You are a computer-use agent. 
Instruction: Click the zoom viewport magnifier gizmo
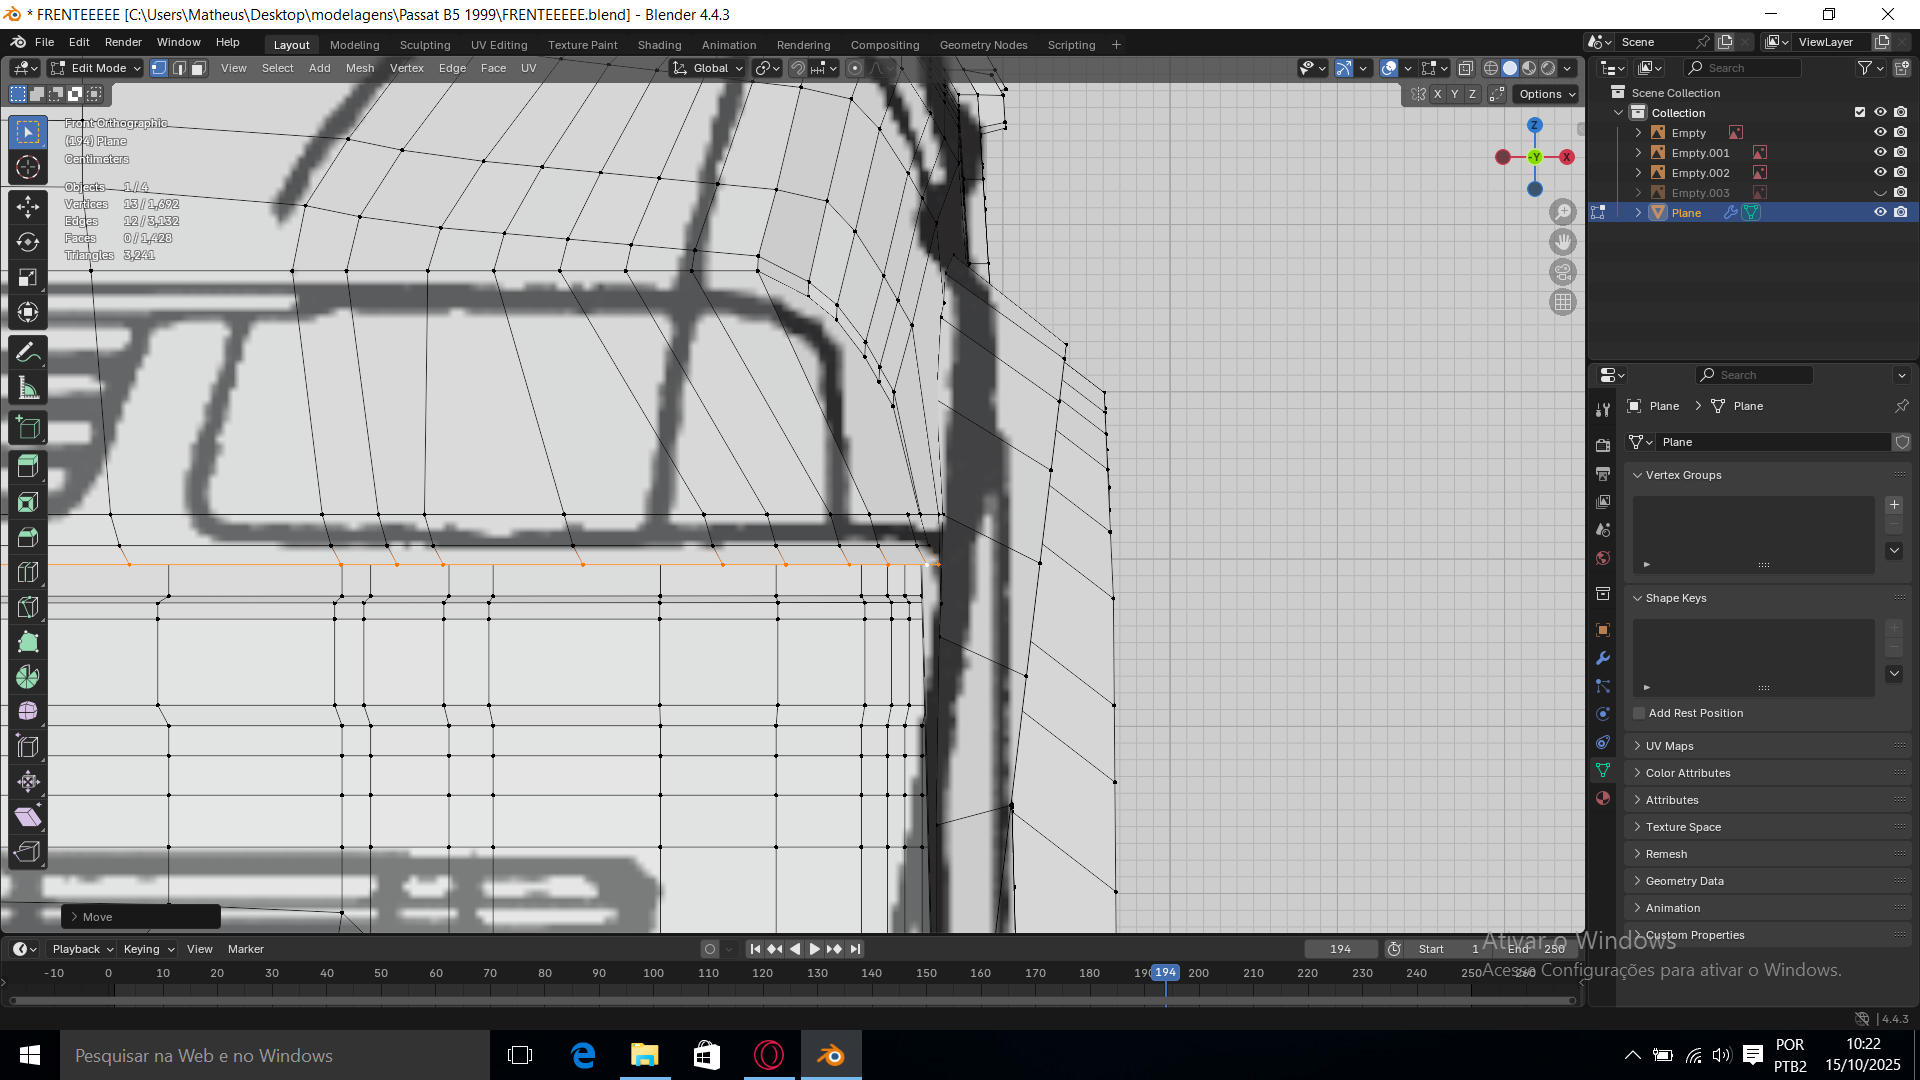pos(1562,212)
